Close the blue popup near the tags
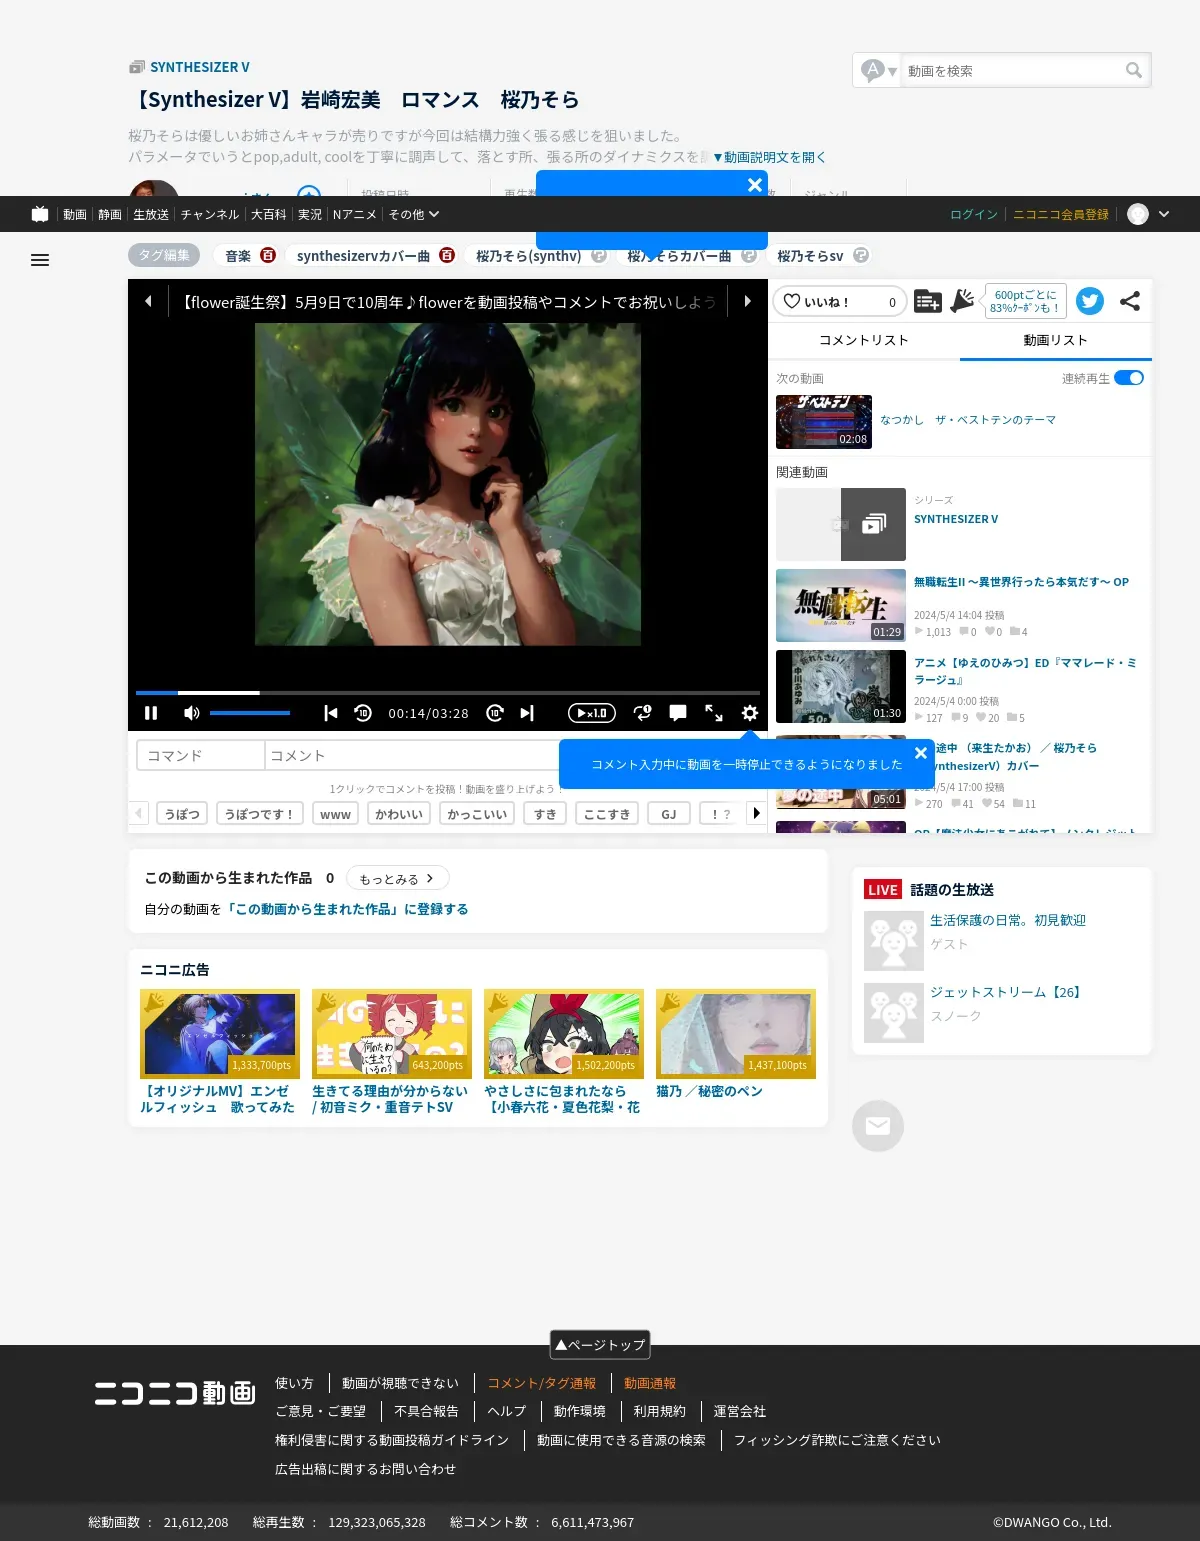 click(755, 185)
